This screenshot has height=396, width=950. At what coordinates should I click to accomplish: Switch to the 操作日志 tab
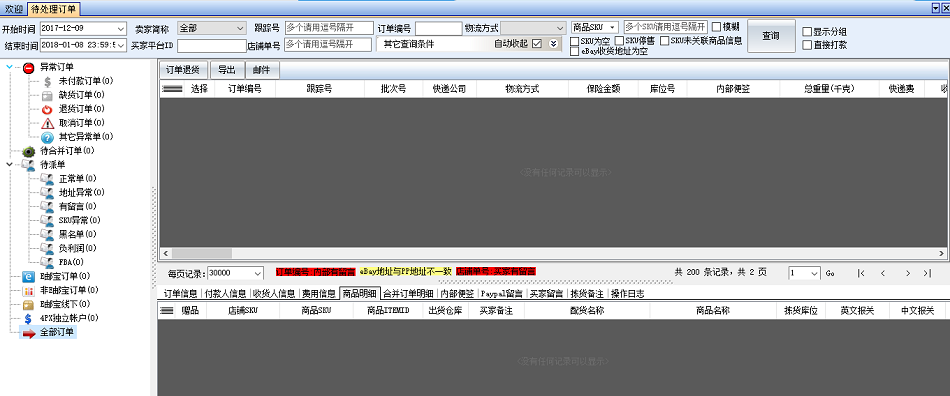pos(627,294)
